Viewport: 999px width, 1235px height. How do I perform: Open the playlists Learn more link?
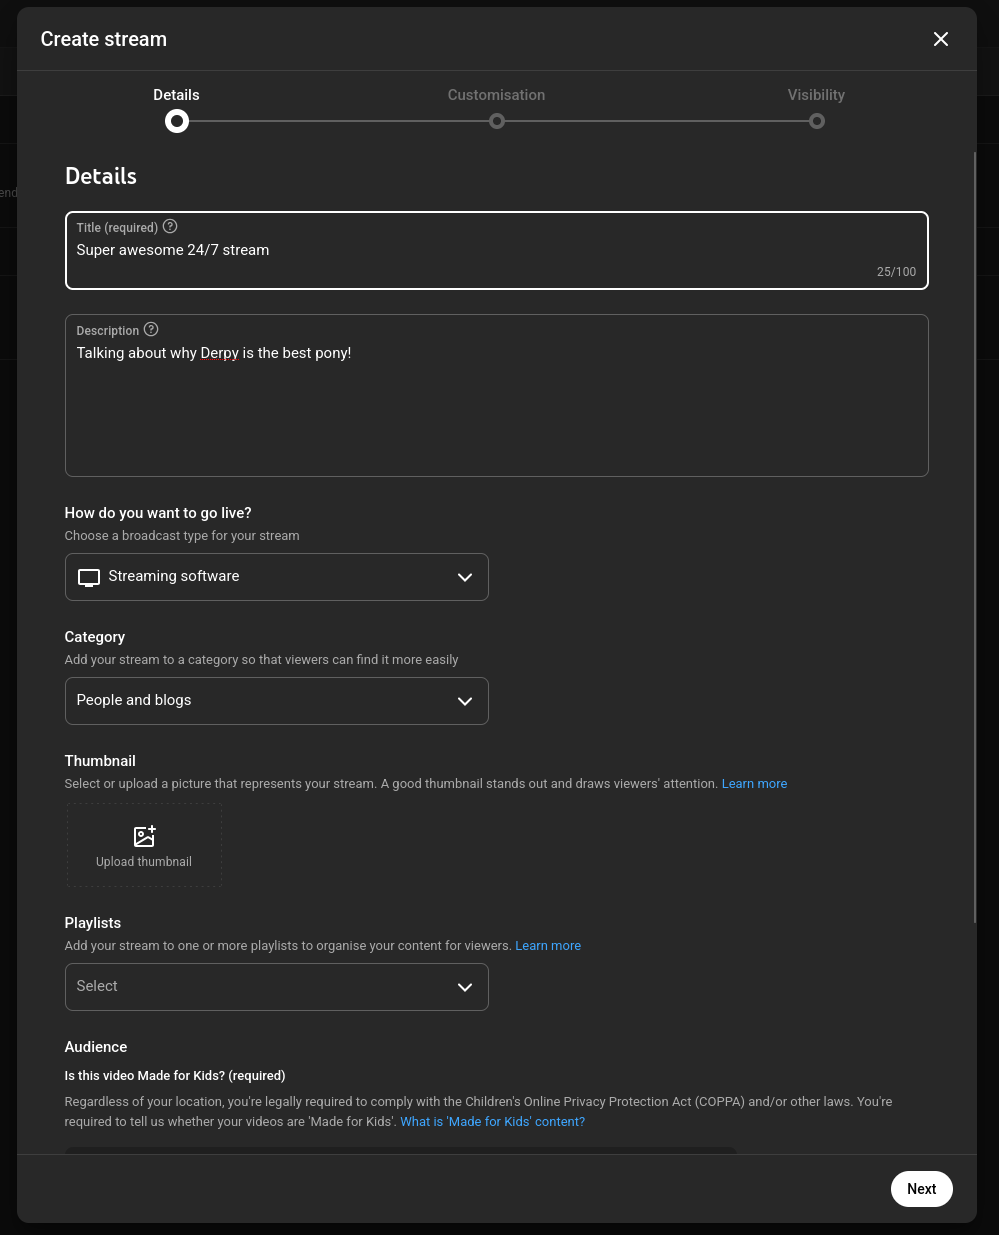point(548,945)
